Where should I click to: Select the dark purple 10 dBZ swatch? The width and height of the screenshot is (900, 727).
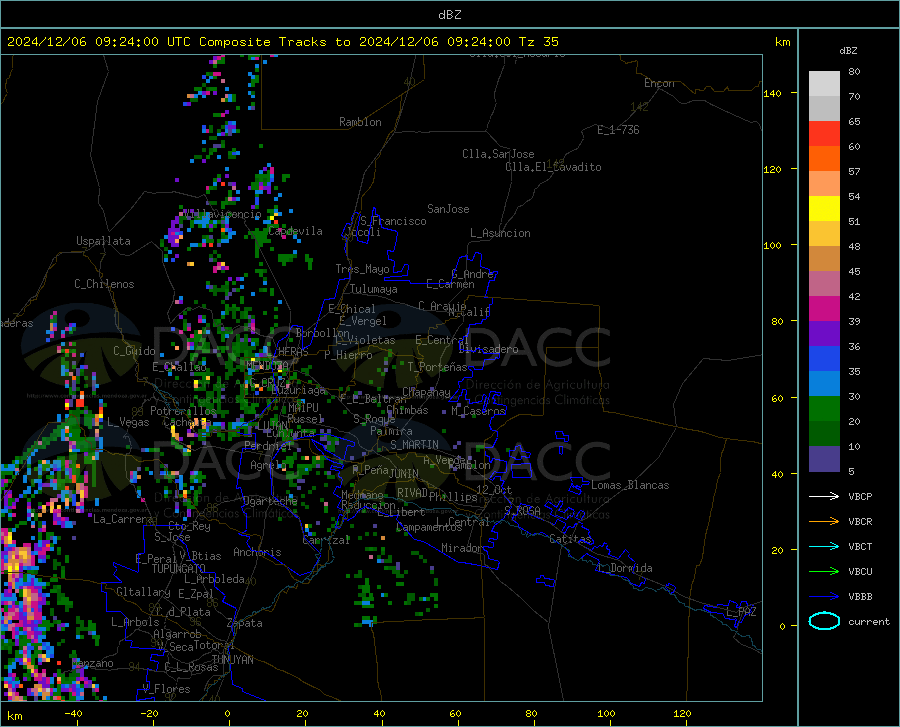824,458
